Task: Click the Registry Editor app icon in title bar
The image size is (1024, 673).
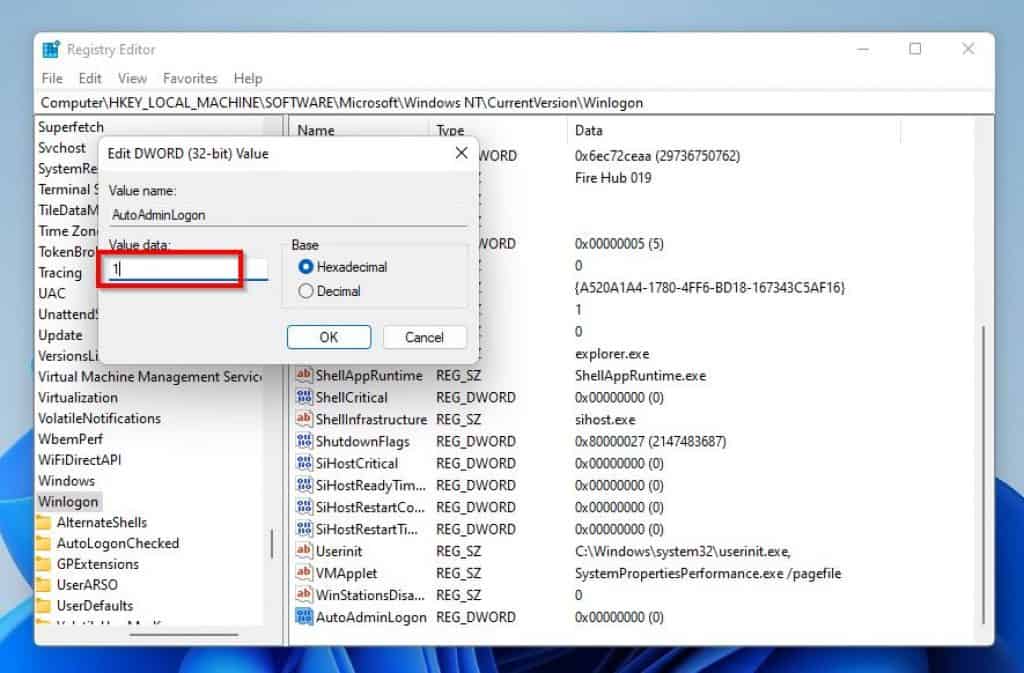Action: click(50, 50)
